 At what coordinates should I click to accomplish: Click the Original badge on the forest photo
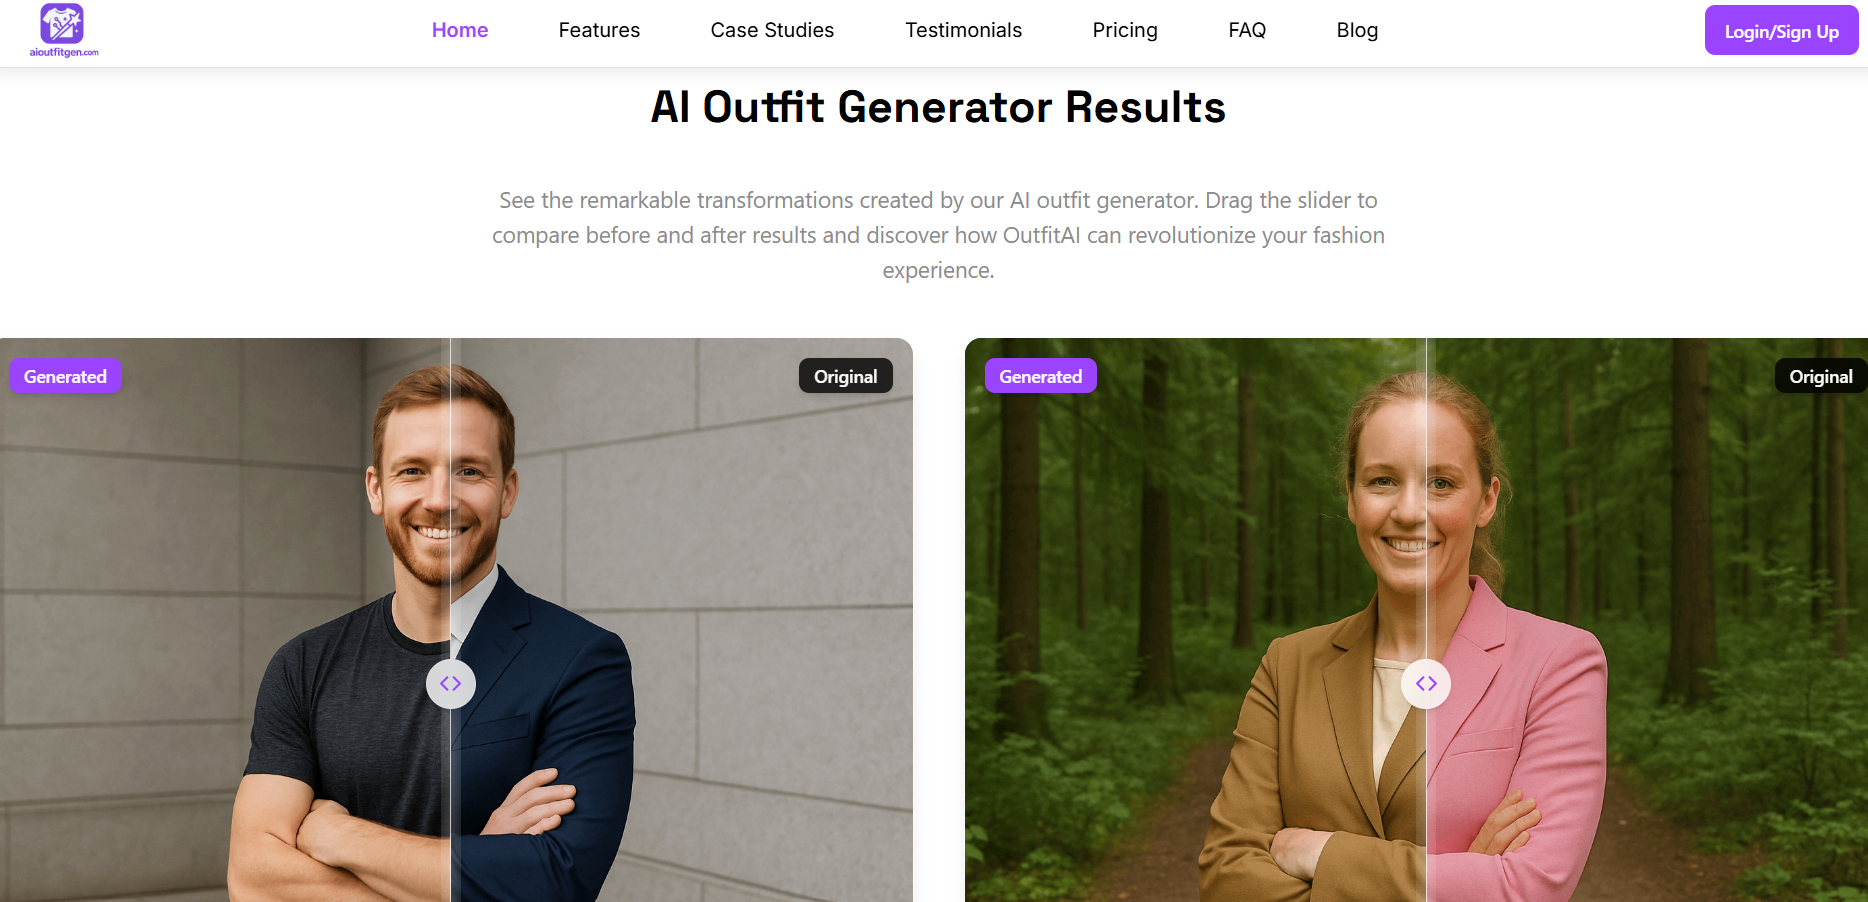(1821, 376)
